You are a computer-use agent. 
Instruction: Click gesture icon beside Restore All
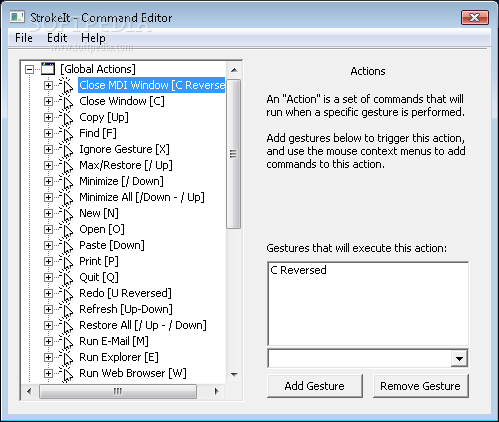click(66, 326)
